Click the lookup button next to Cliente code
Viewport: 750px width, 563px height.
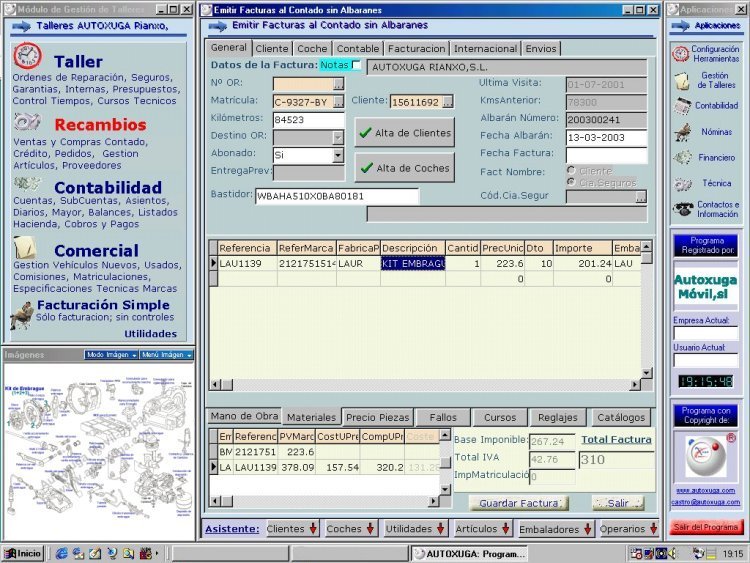coord(448,102)
